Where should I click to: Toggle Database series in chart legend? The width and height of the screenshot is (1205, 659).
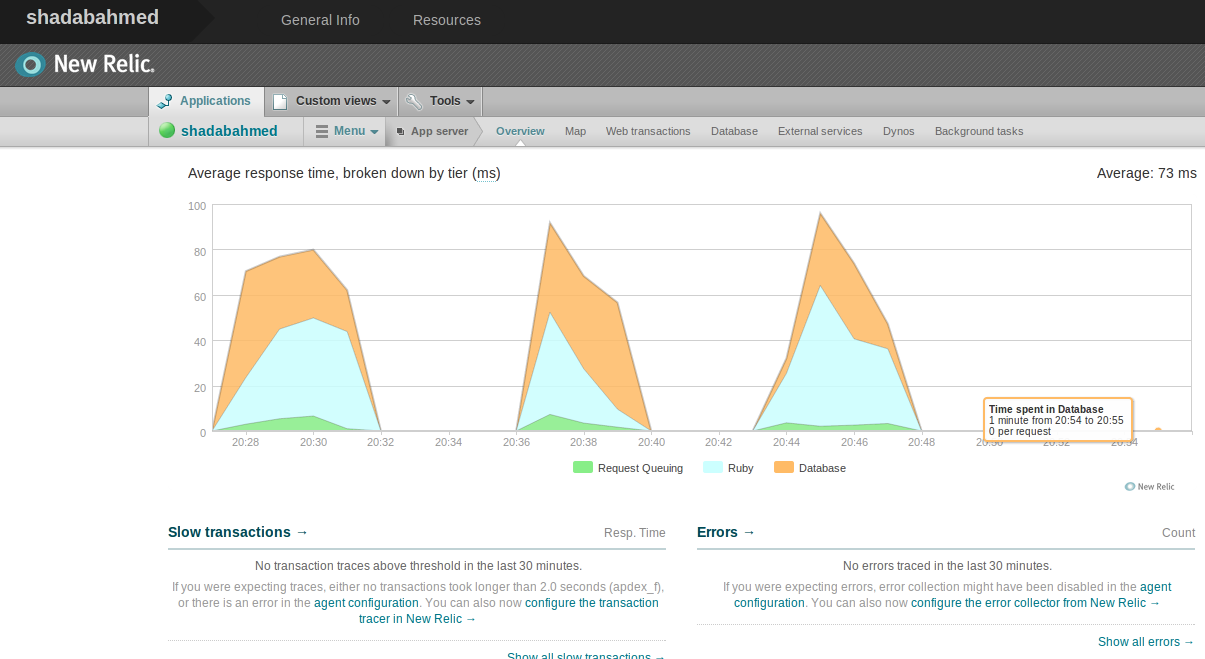click(x=784, y=468)
